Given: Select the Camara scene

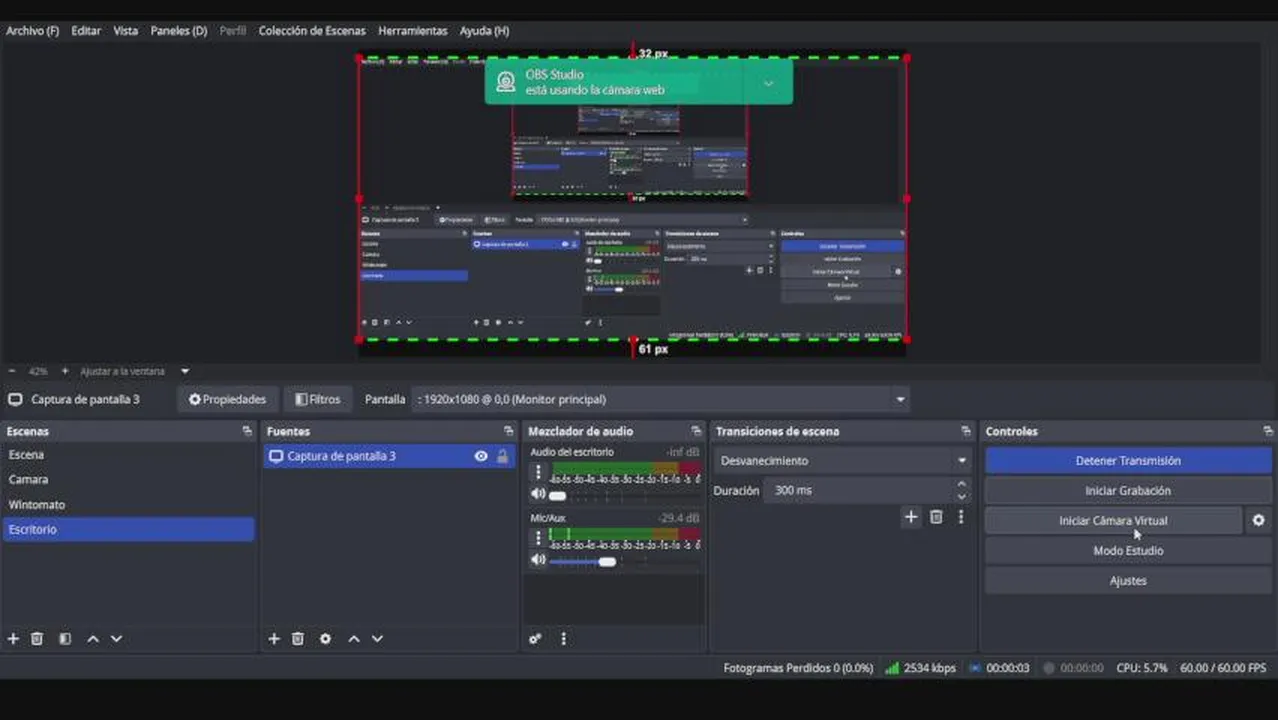Looking at the screenshot, I should click(128, 480).
